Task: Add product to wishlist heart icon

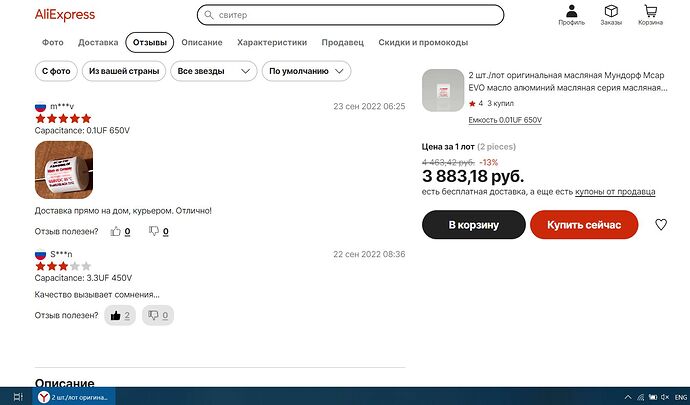Action: coord(661,225)
